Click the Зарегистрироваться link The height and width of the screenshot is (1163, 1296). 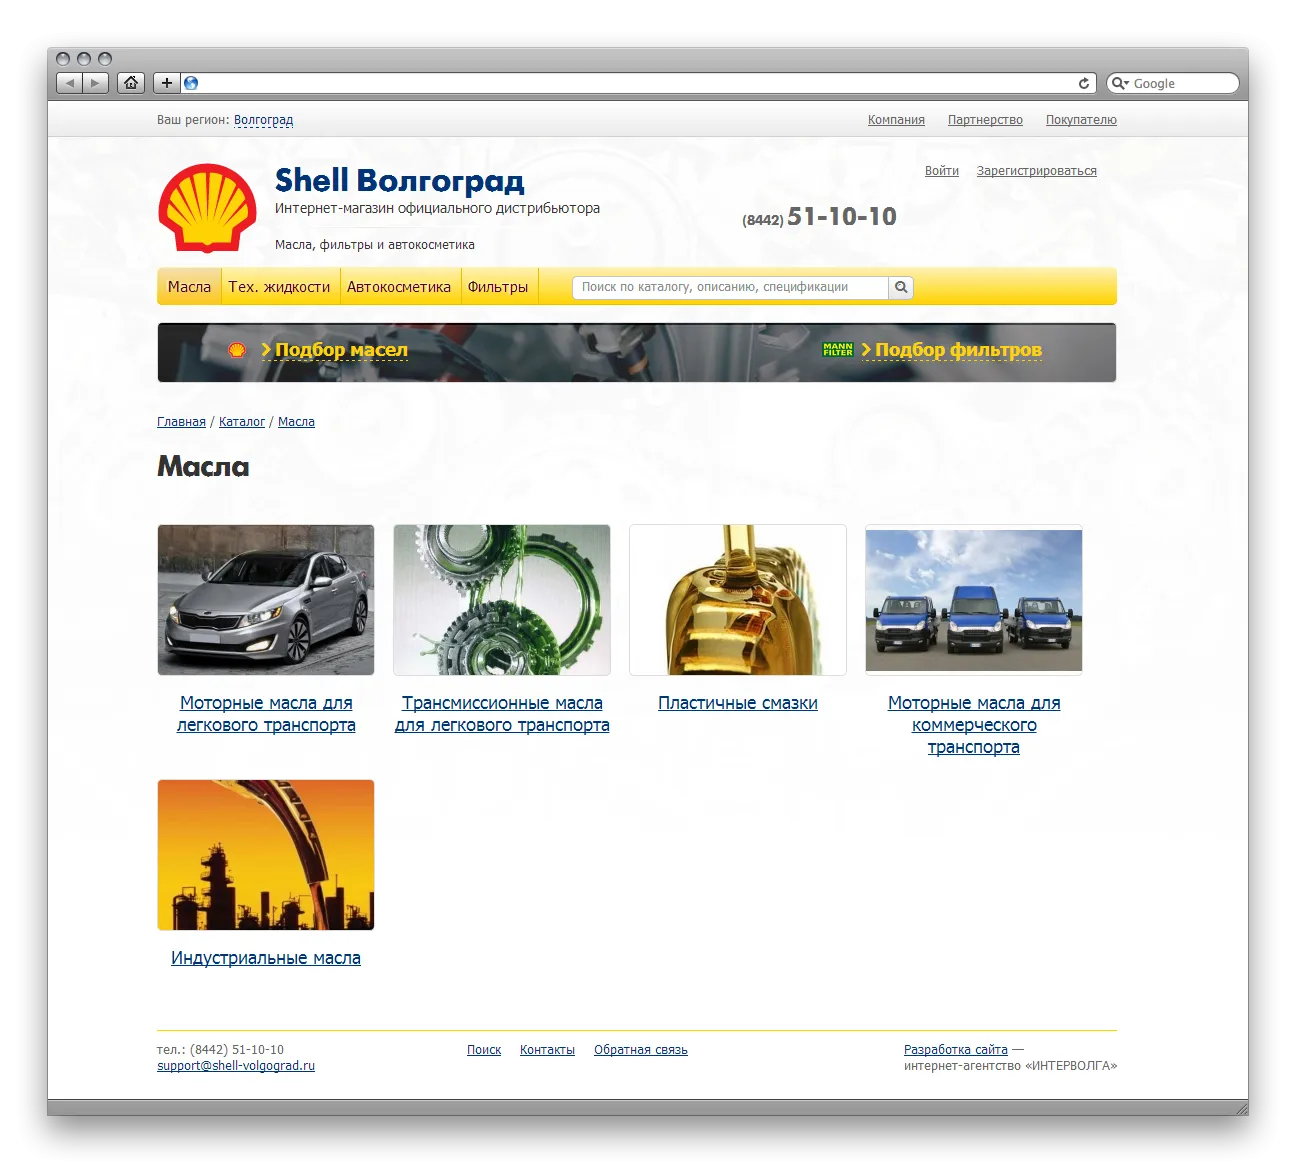coord(1037,171)
